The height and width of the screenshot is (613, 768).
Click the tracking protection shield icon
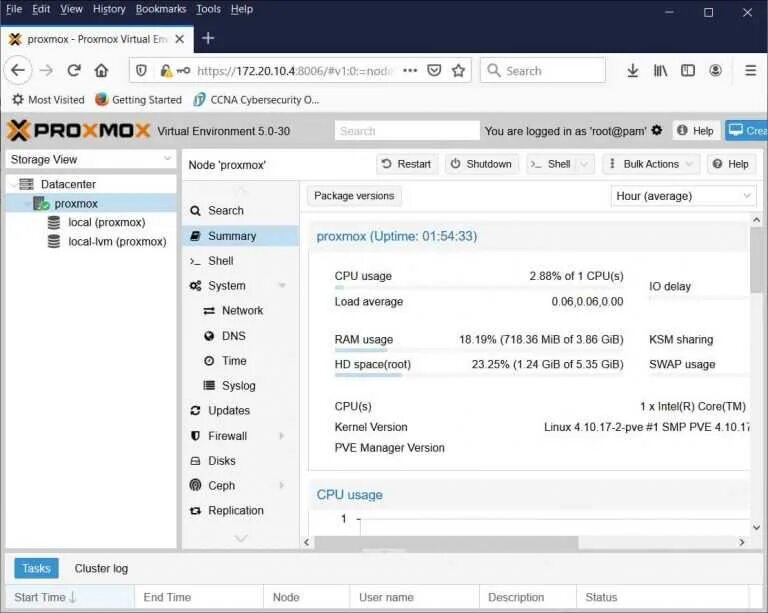(x=141, y=71)
